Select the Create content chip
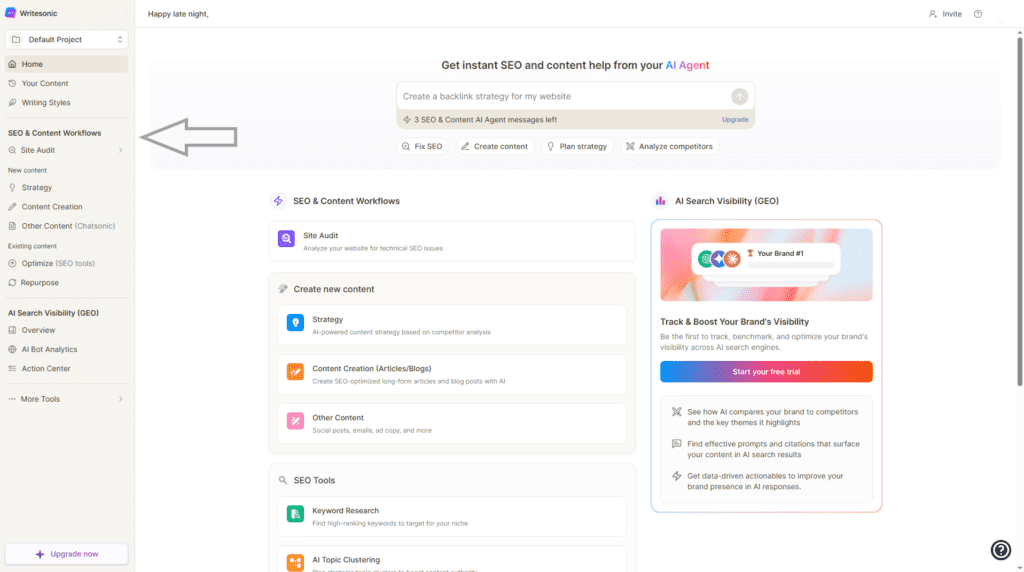The image size is (1024, 572). tap(494, 146)
